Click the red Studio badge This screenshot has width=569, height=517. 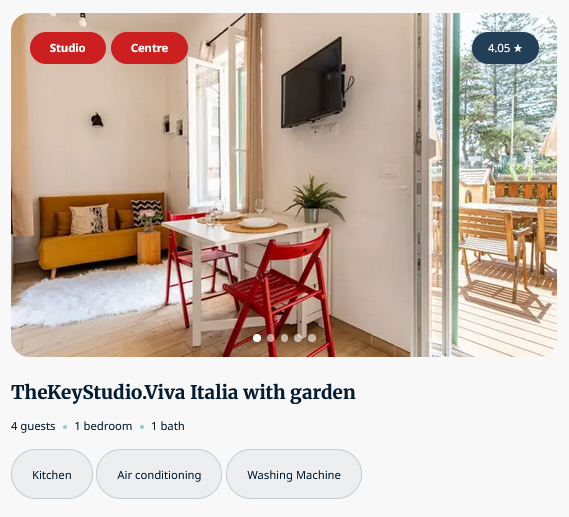pyautogui.click(x=68, y=48)
